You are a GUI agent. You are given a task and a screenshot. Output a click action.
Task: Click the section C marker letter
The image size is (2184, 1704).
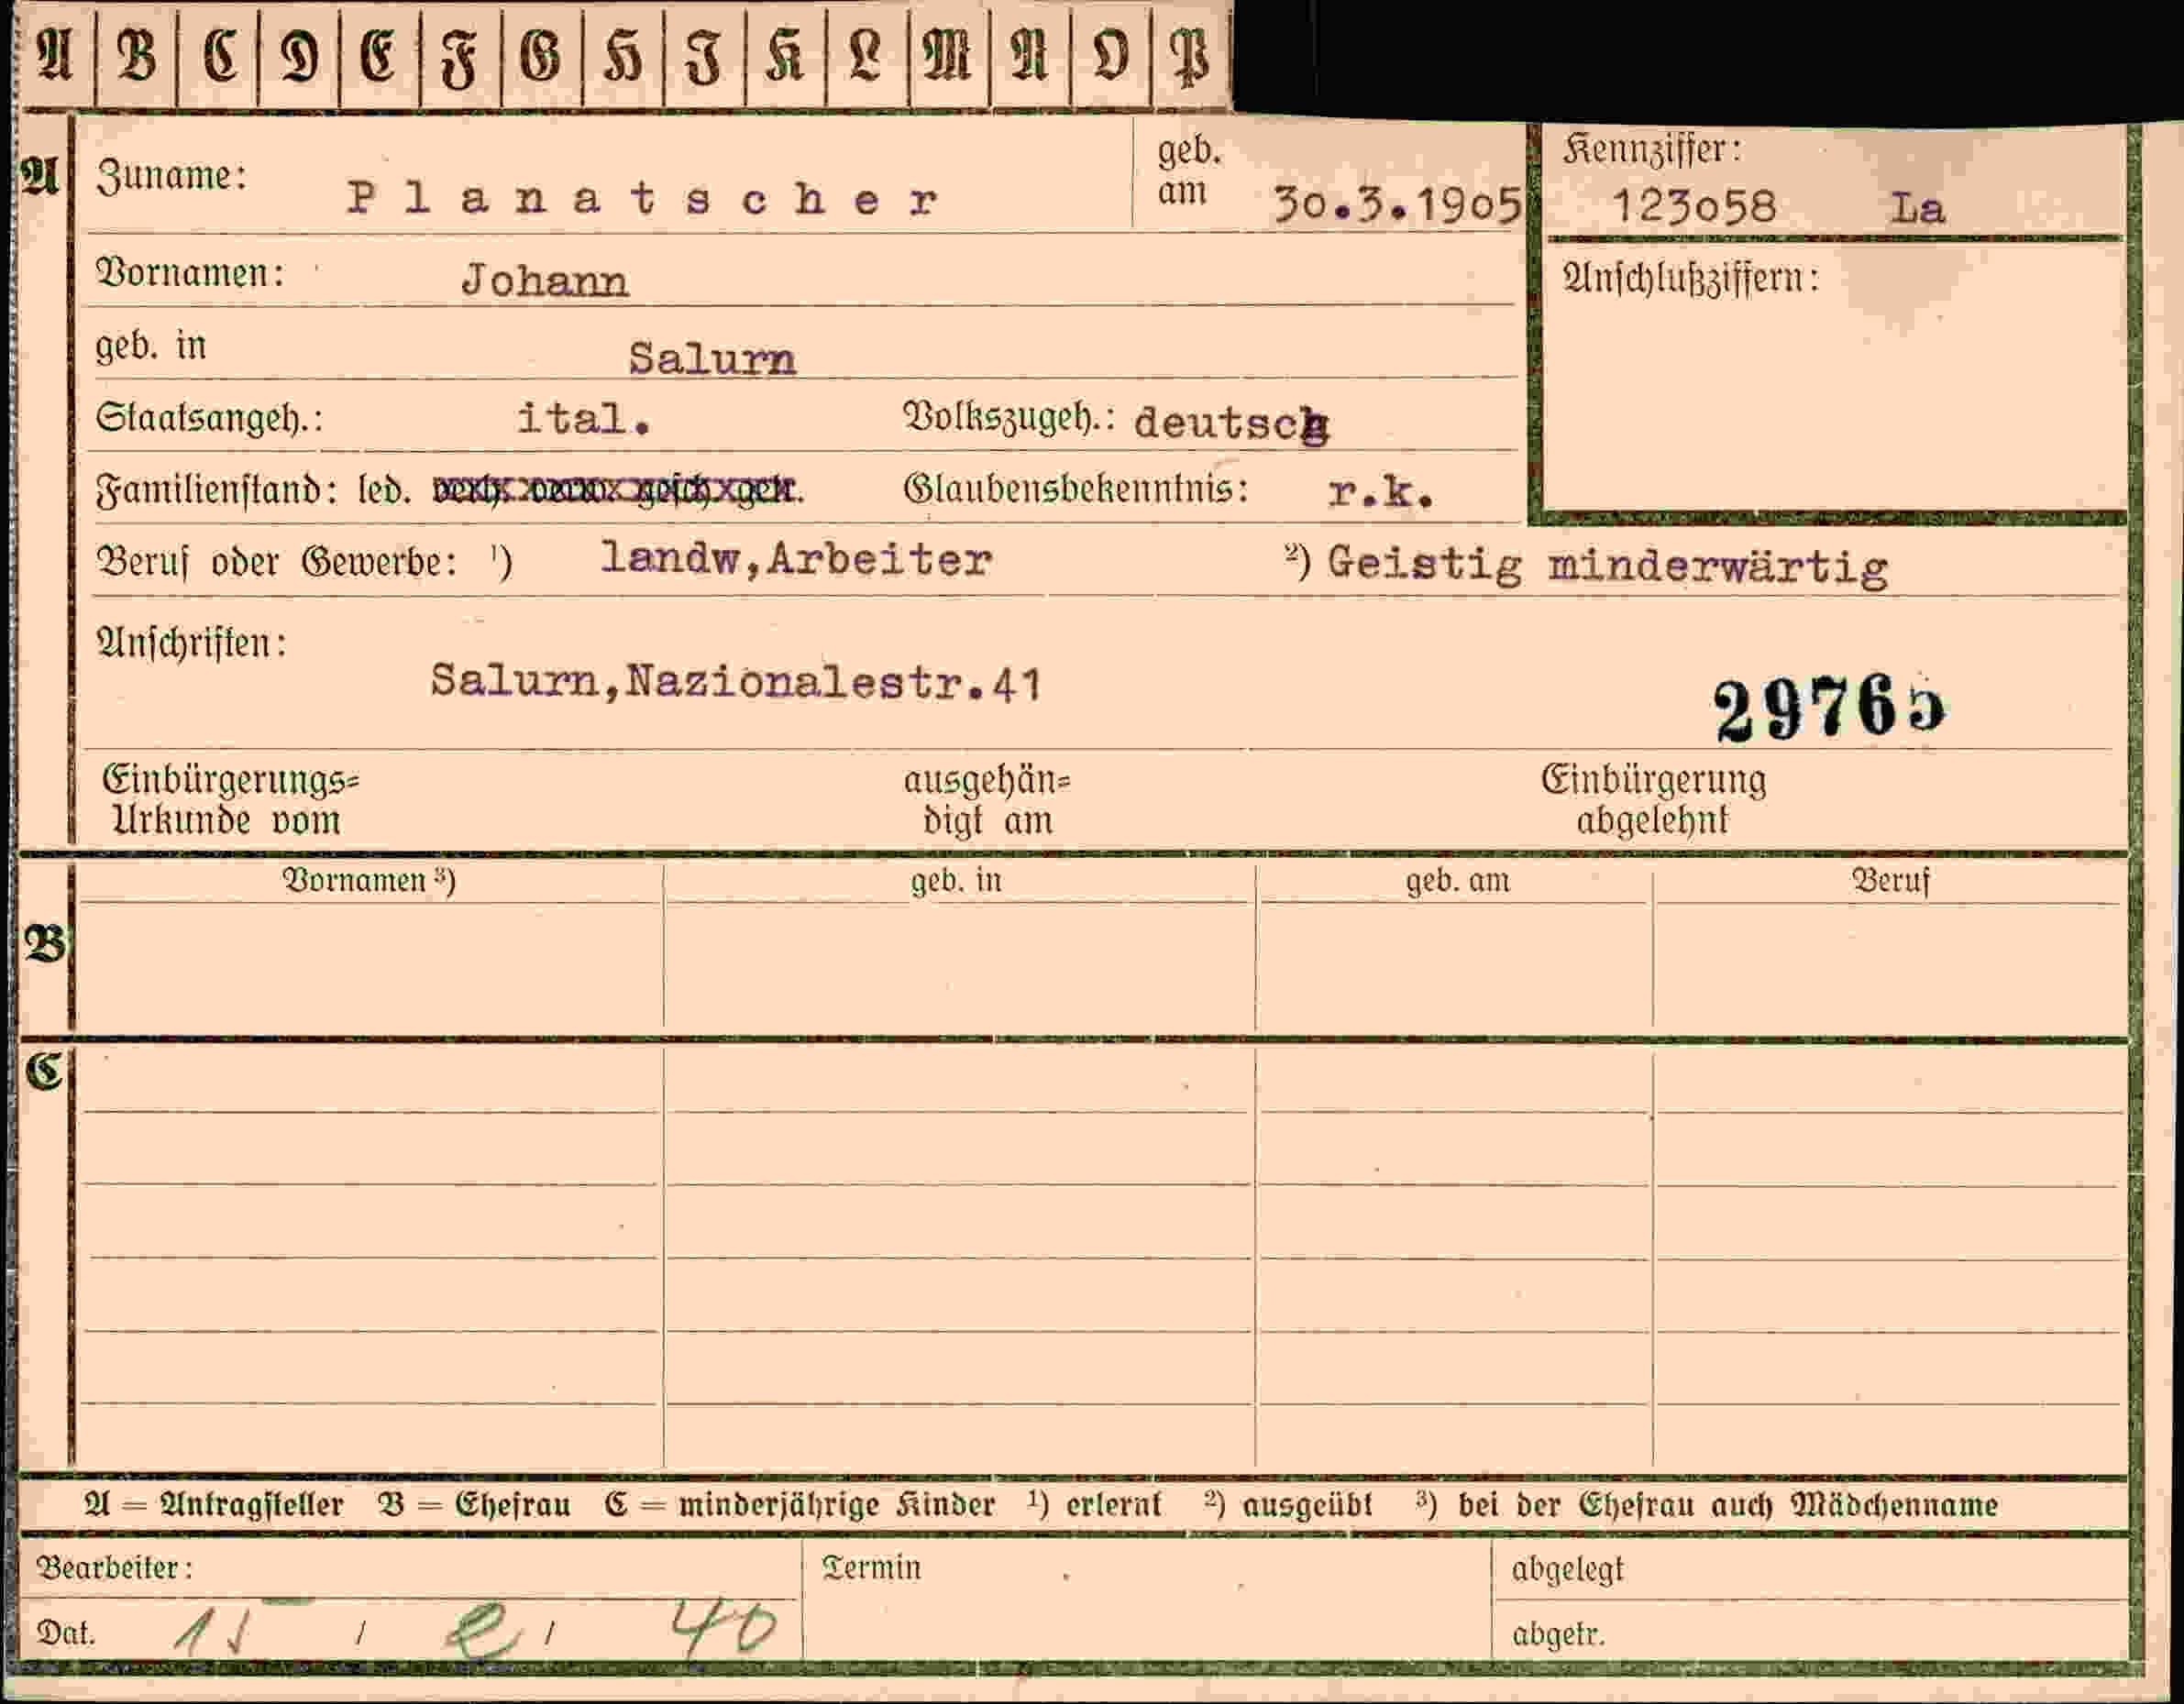tap(44, 1071)
